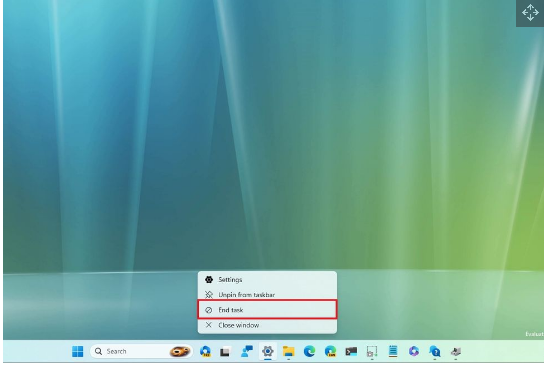Click the move arrows icon at top right
The image size is (550, 367).
530,13
